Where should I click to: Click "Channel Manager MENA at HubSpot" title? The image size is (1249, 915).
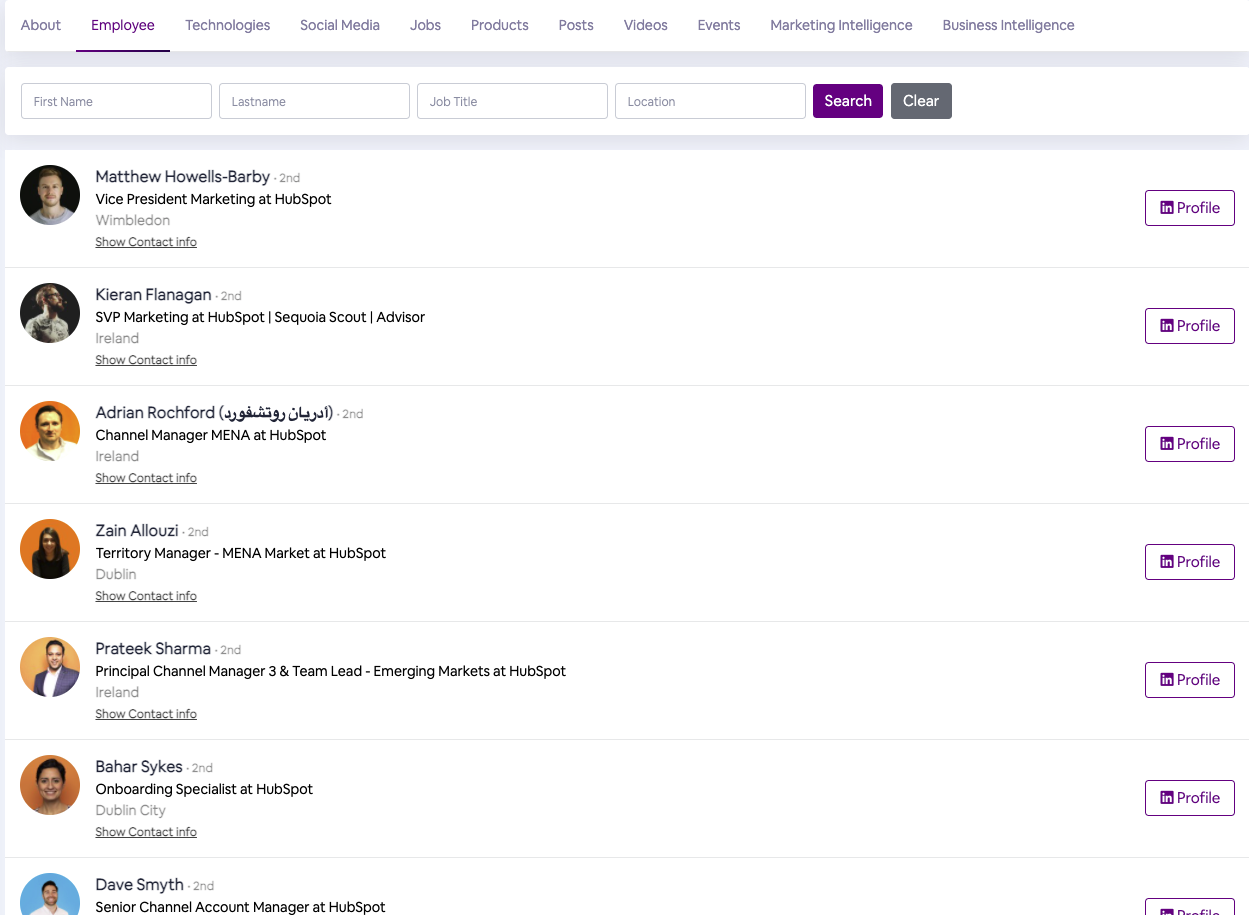tap(211, 435)
